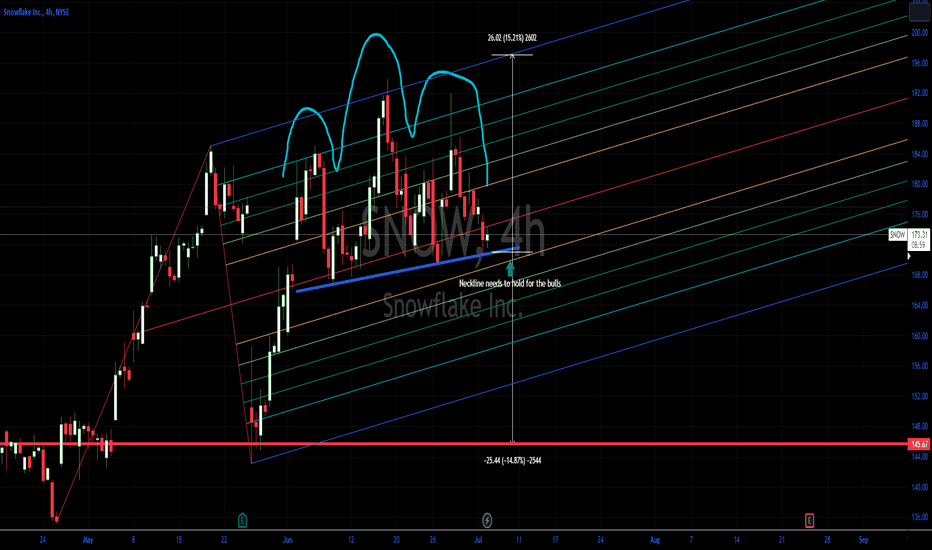Click the 156.00 price axis label
Viewport: 932px width, 550px height.
919,366
